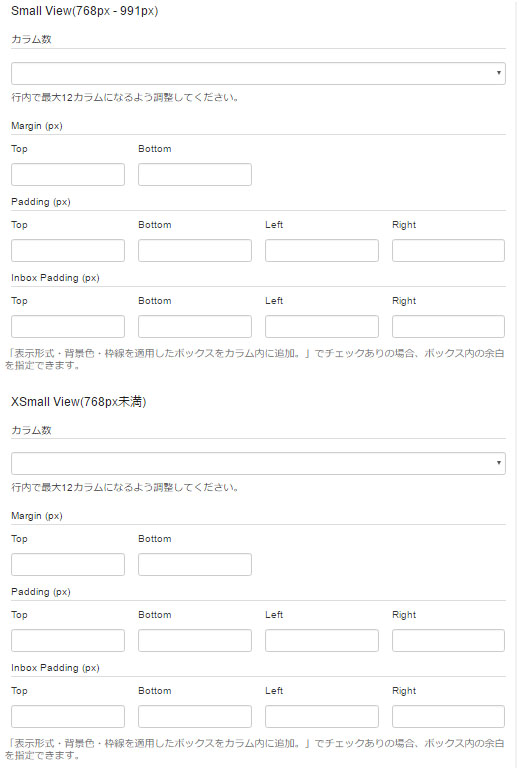Focus XSmall View Inbox Padding Right field
This screenshot has height=770, width=520.
click(448, 716)
